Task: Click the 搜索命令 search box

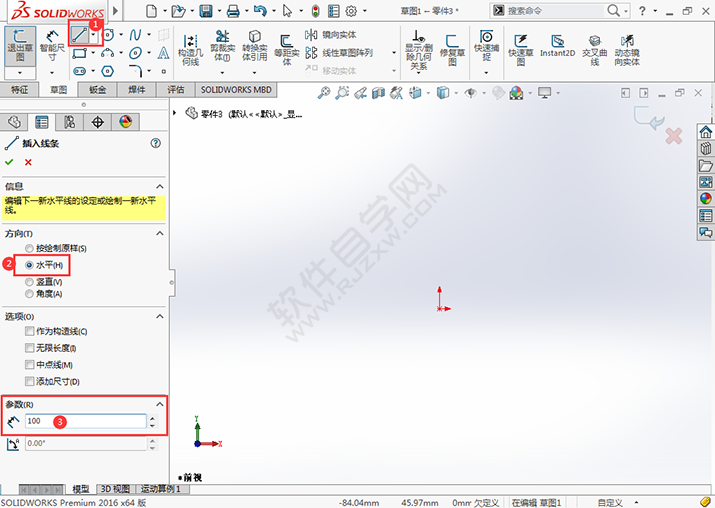Action: [x=554, y=10]
